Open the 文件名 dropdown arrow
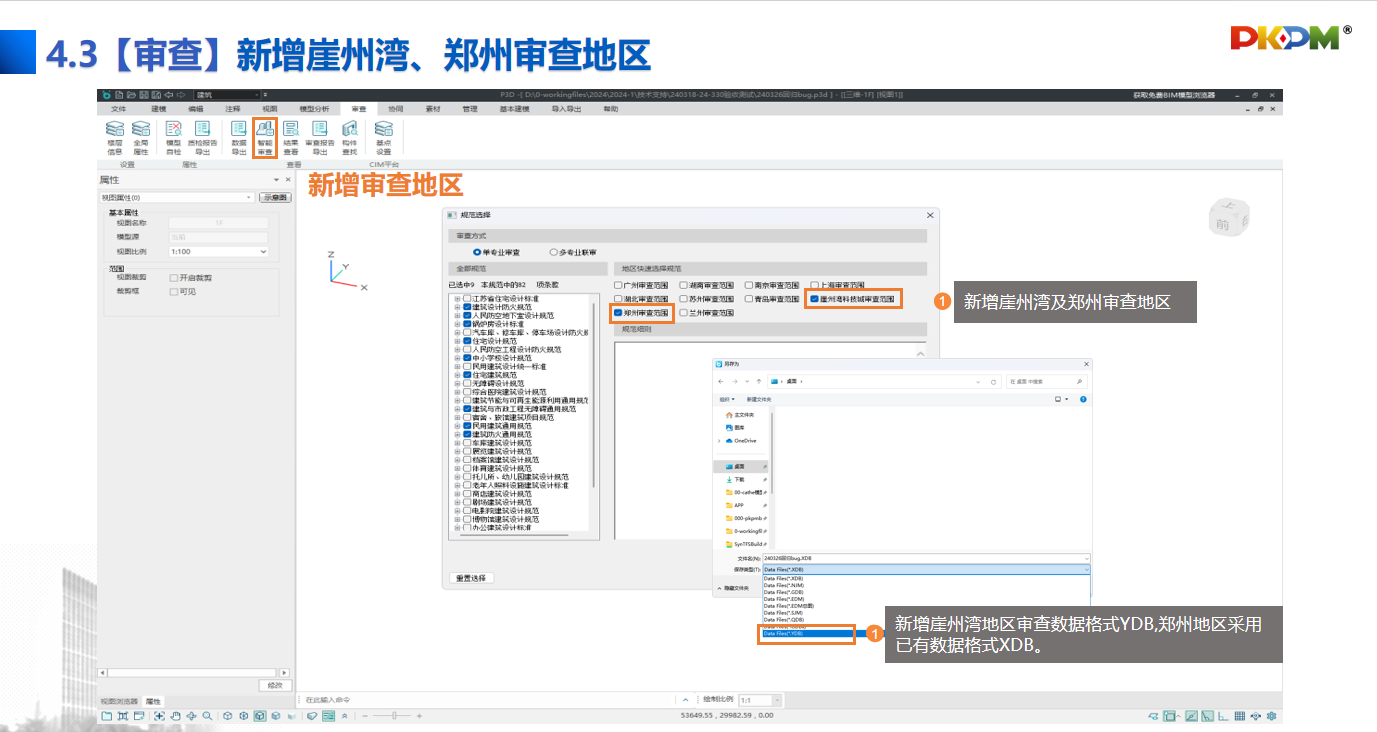The width and height of the screenshot is (1377, 732). coord(1086,558)
